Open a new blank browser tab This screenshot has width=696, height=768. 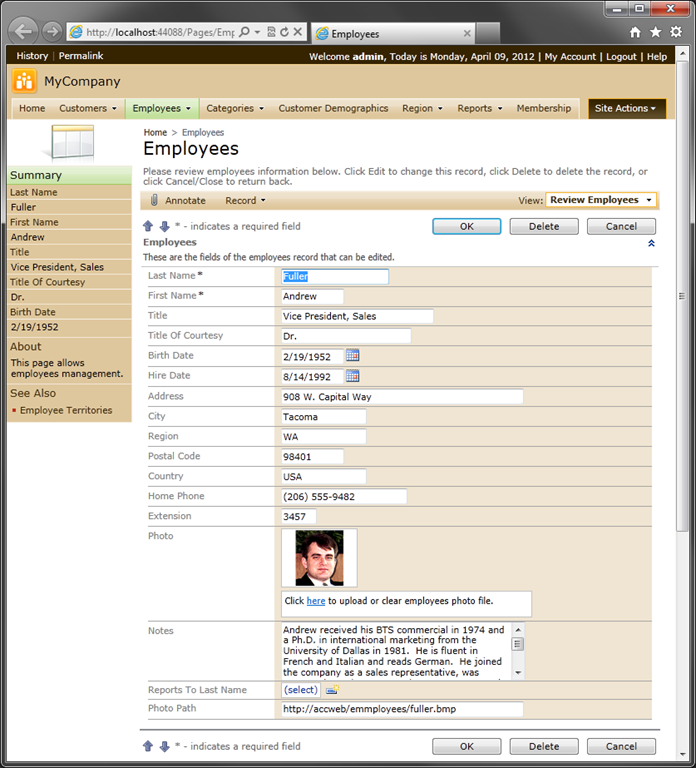(x=487, y=33)
